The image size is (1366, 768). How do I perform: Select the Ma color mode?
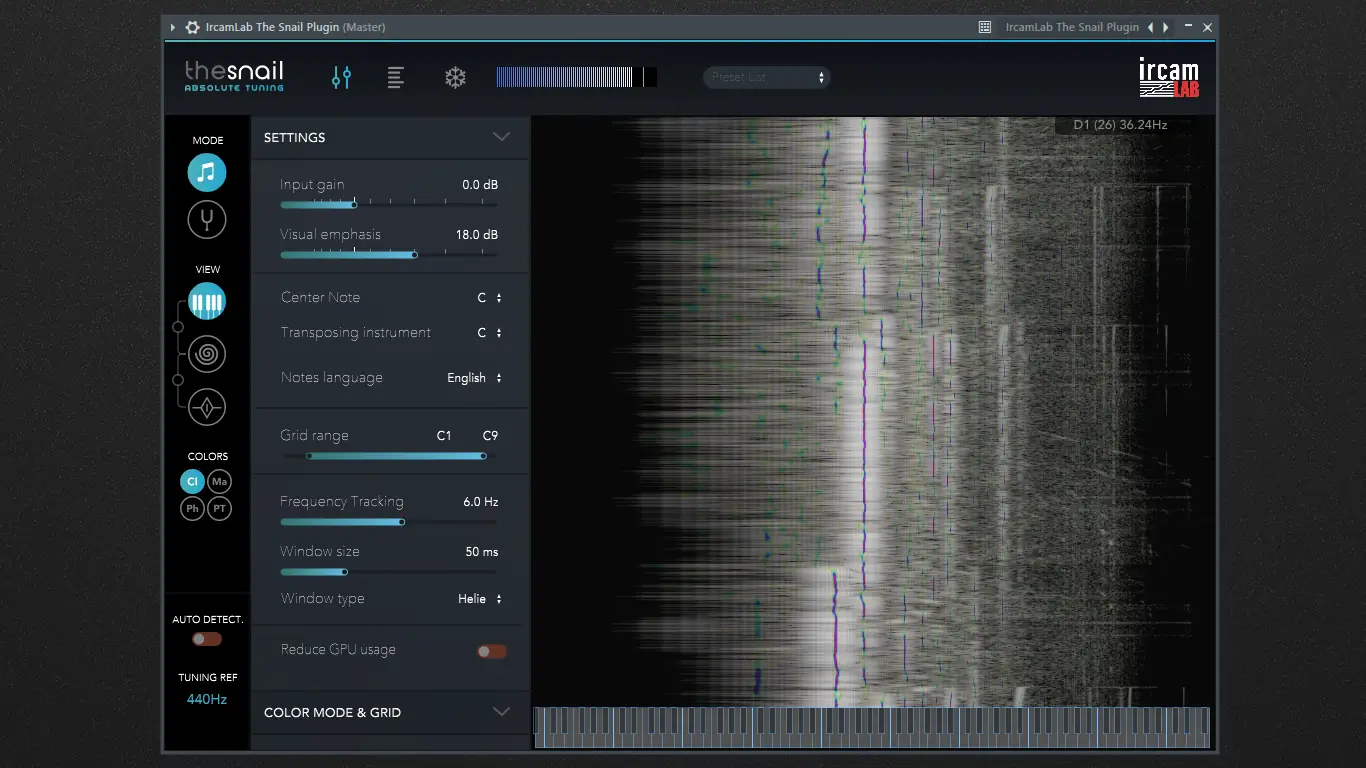[220, 482]
